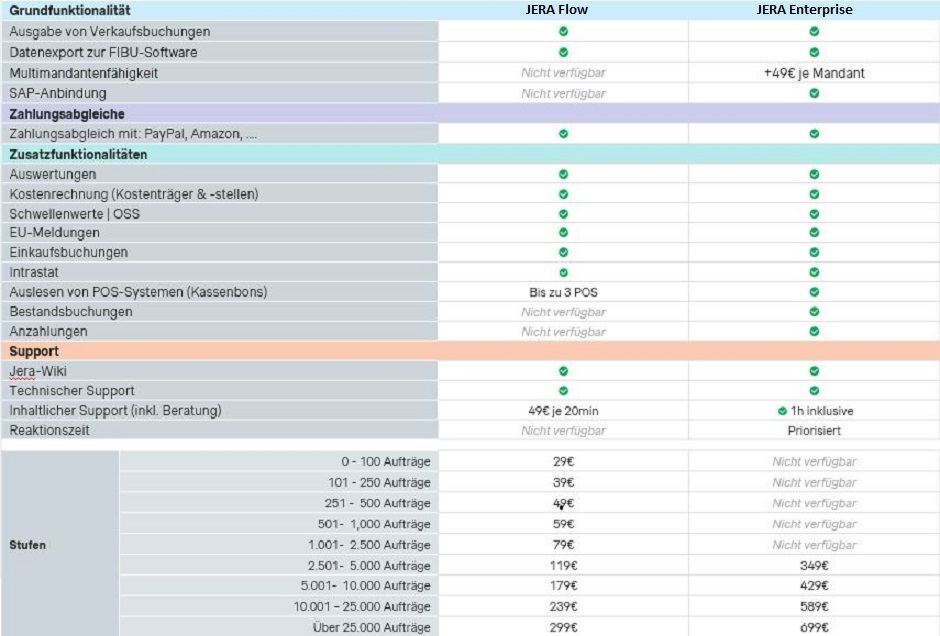This screenshot has width=940, height=636.
Task: Click the 699€ price for Über 25.000 Aufträge
Action: click(x=814, y=627)
